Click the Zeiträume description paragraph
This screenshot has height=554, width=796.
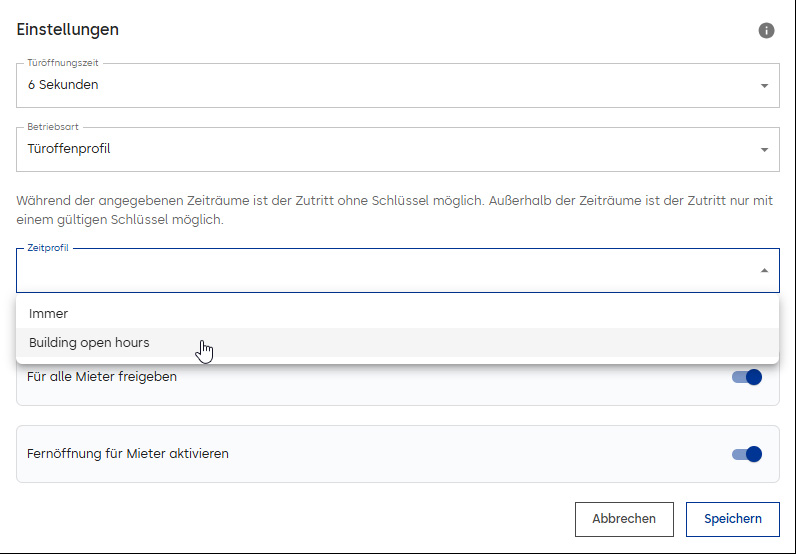click(394, 210)
